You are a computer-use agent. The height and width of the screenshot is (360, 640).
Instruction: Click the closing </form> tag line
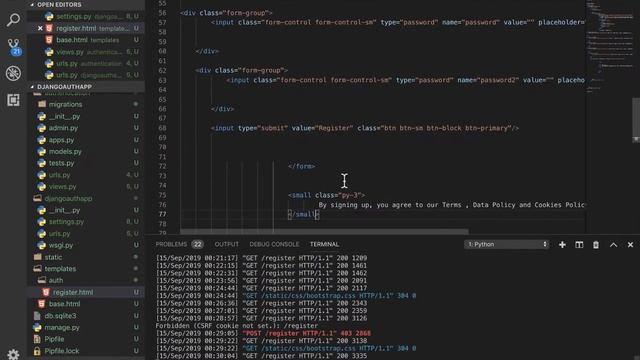click(301, 166)
